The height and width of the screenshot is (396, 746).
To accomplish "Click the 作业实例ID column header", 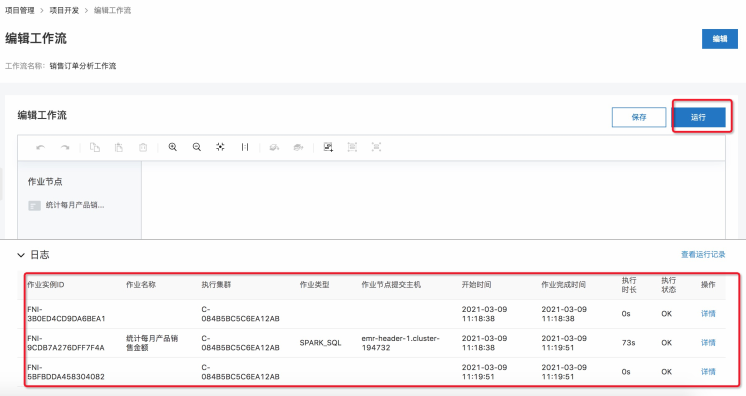I will point(46,285).
